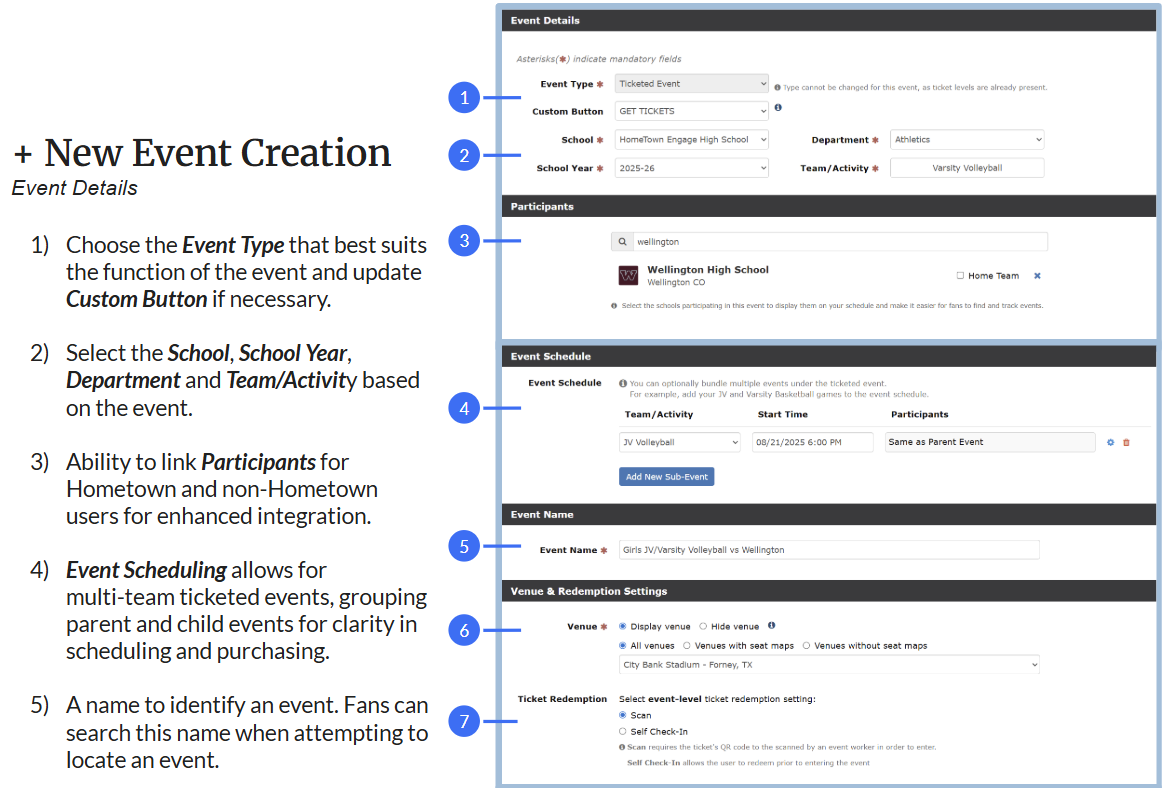Expand the School Year 2025-26 dropdown
The image size is (1162, 788).
point(691,168)
